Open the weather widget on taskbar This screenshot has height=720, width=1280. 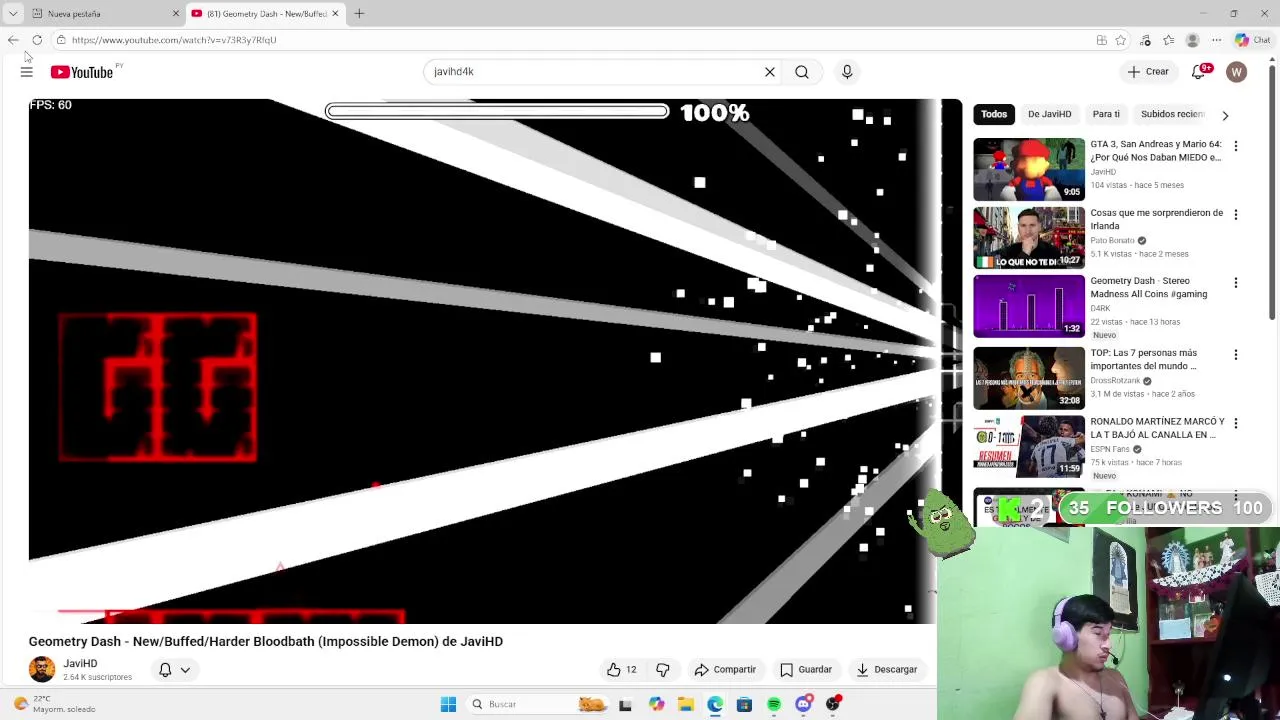click(55, 704)
